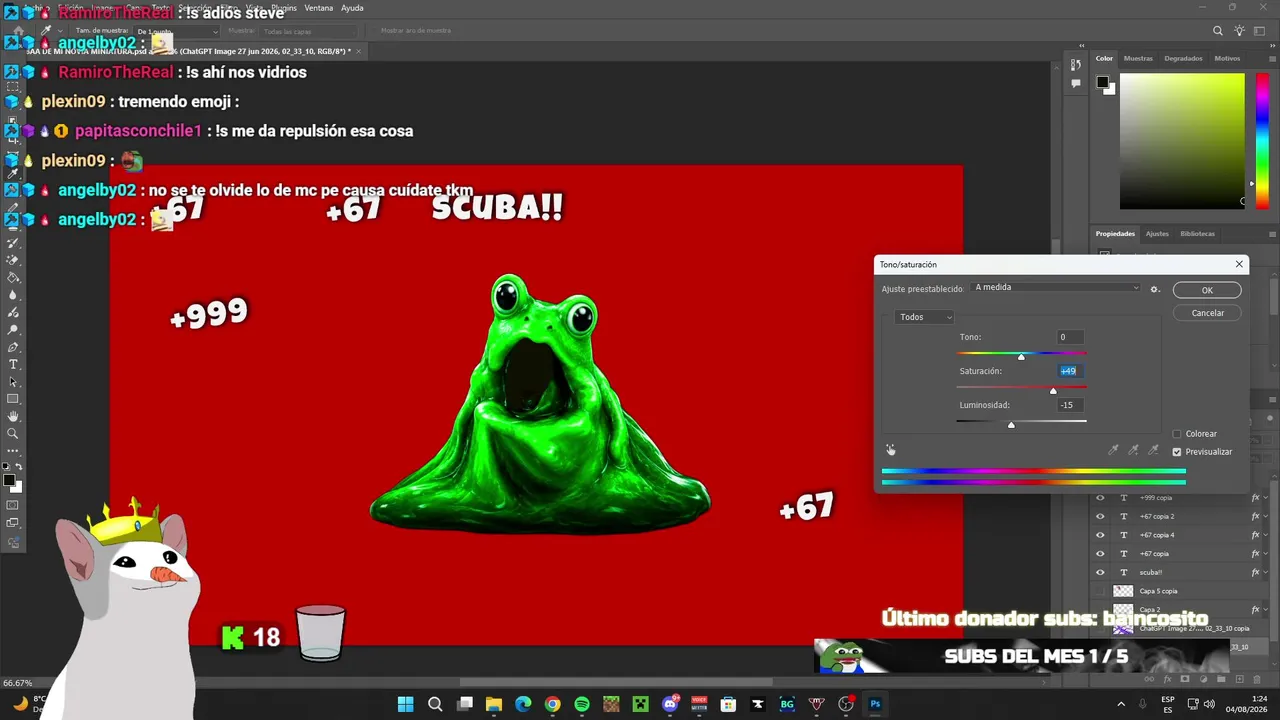Click Cancelar in Tono/saturación dialog
Viewport: 1280px width, 720px height.
pyautogui.click(x=1207, y=313)
